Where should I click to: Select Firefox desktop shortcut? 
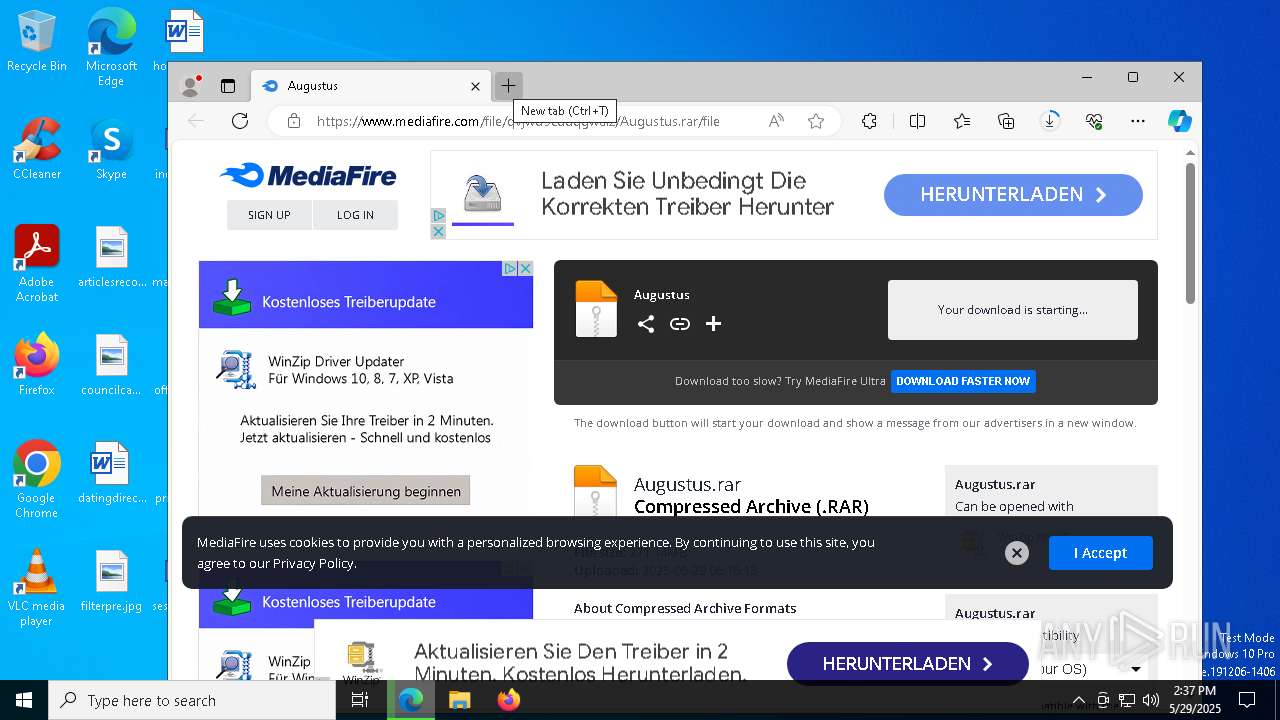[x=37, y=365]
